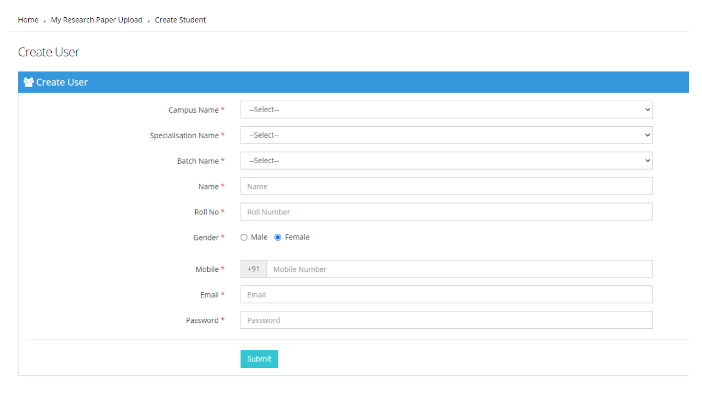Go to Home breadcrumb link
Image resolution: width=702 pixels, height=411 pixels.
[28, 20]
